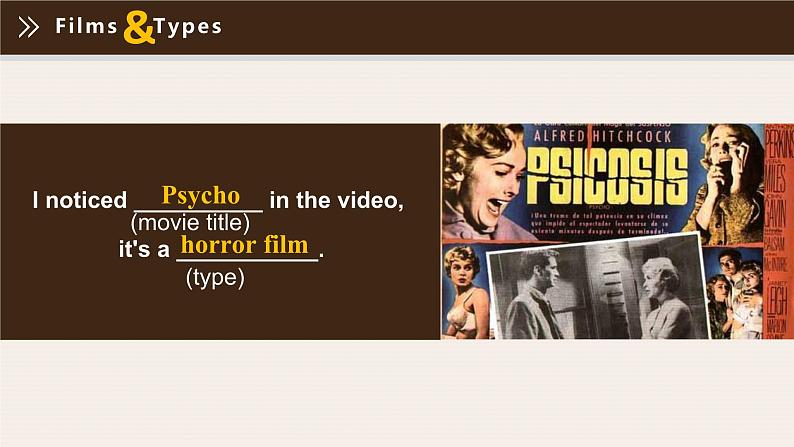Click the 'ALFRED HITCHCOCK' name on poster
The height and width of the screenshot is (447, 794).
(603, 136)
